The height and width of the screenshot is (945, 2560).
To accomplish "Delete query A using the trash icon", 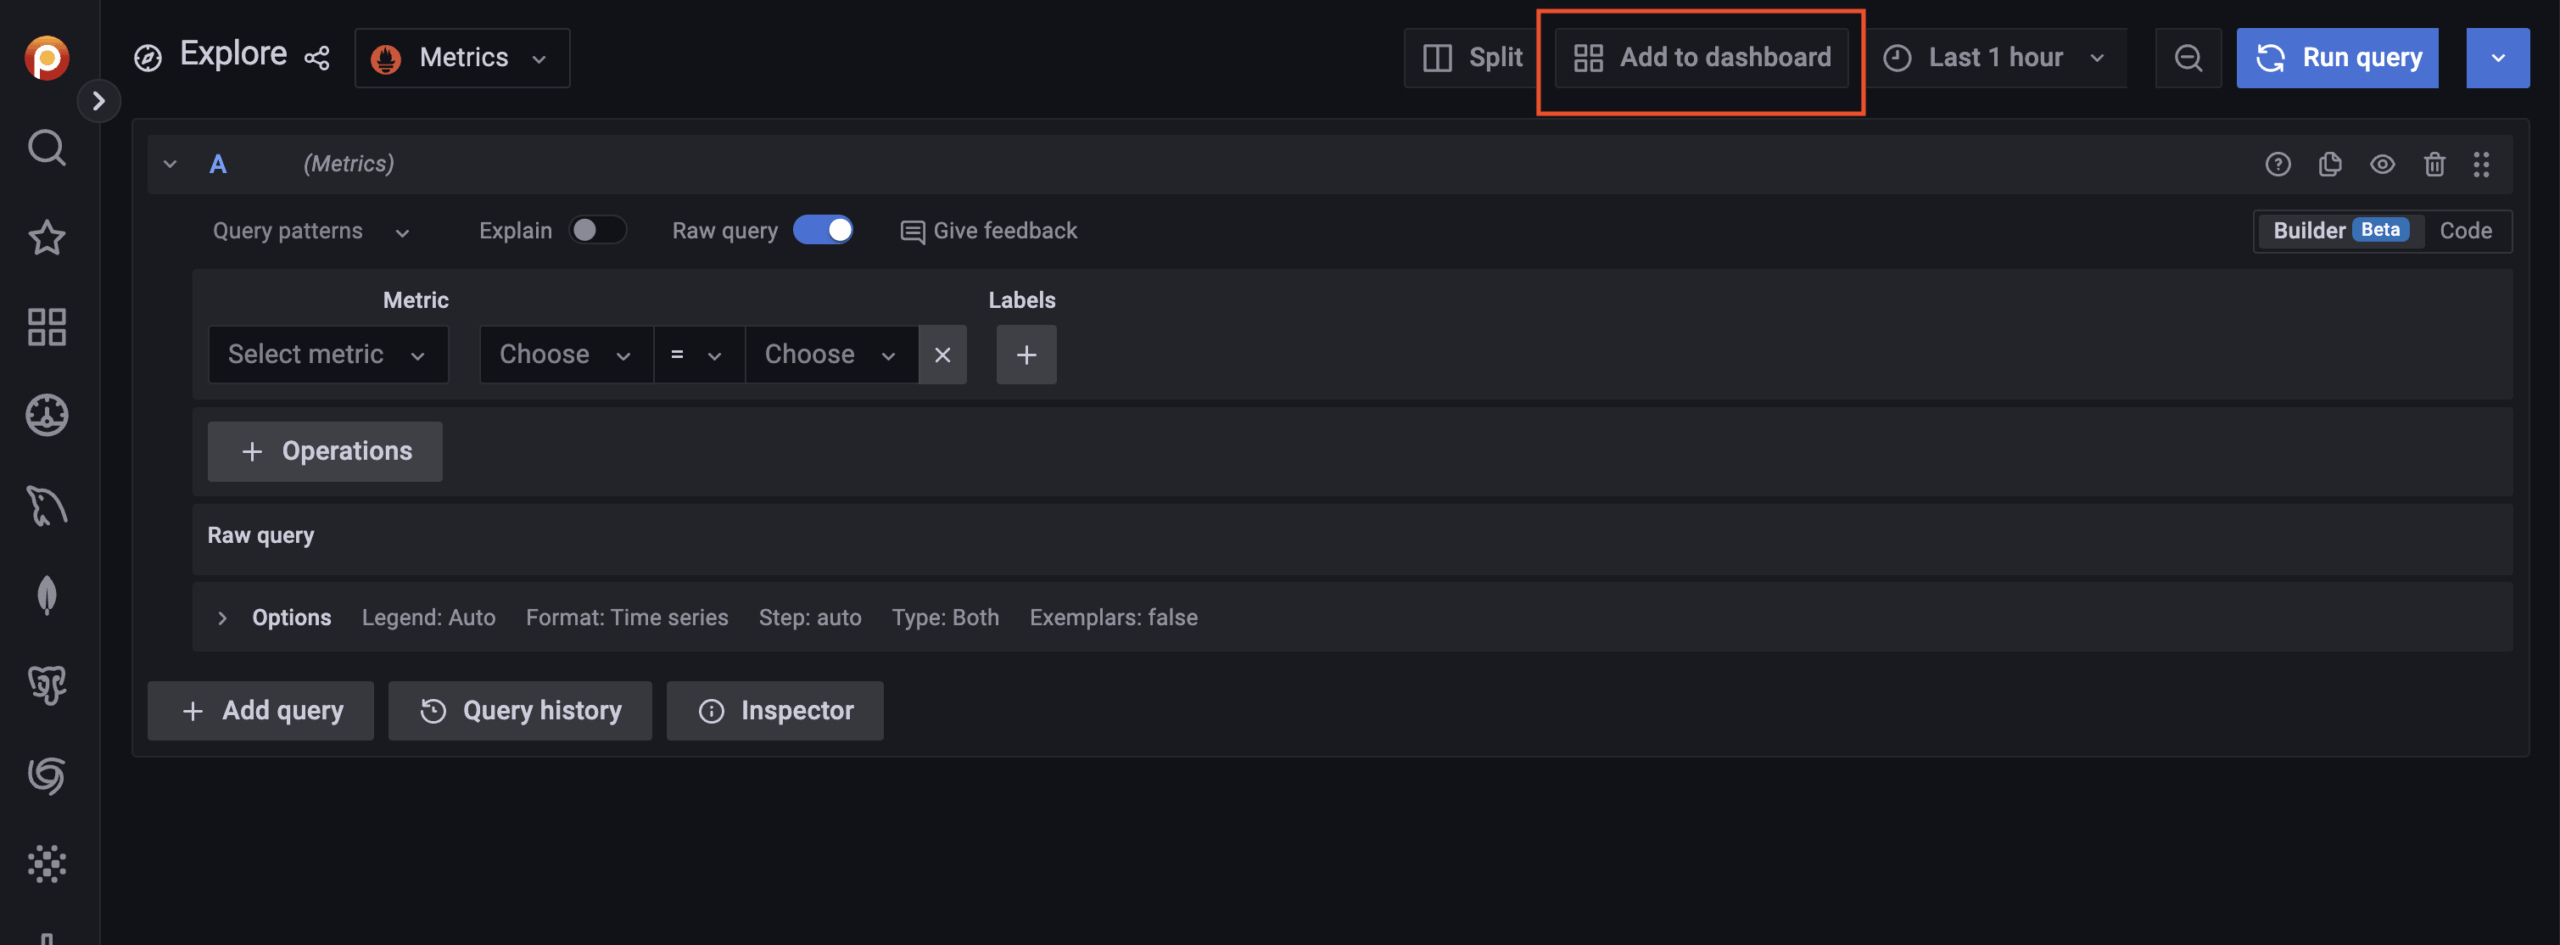I will point(2435,164).
